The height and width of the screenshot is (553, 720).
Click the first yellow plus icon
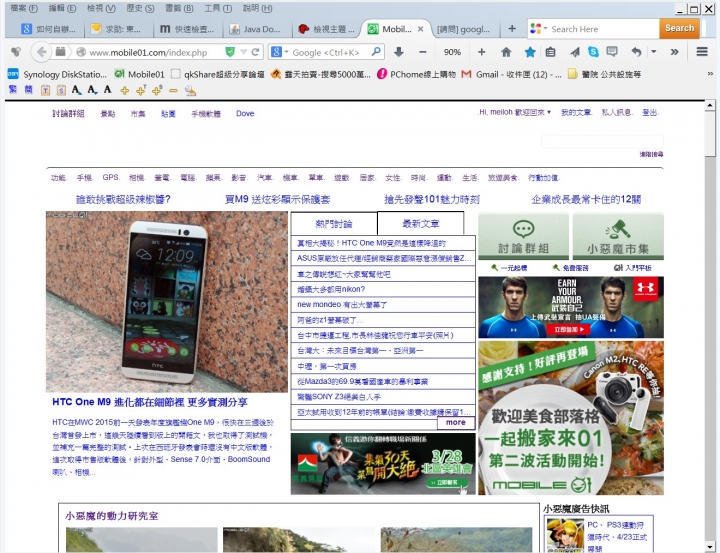pyautogui.click(x=124, y=90)
